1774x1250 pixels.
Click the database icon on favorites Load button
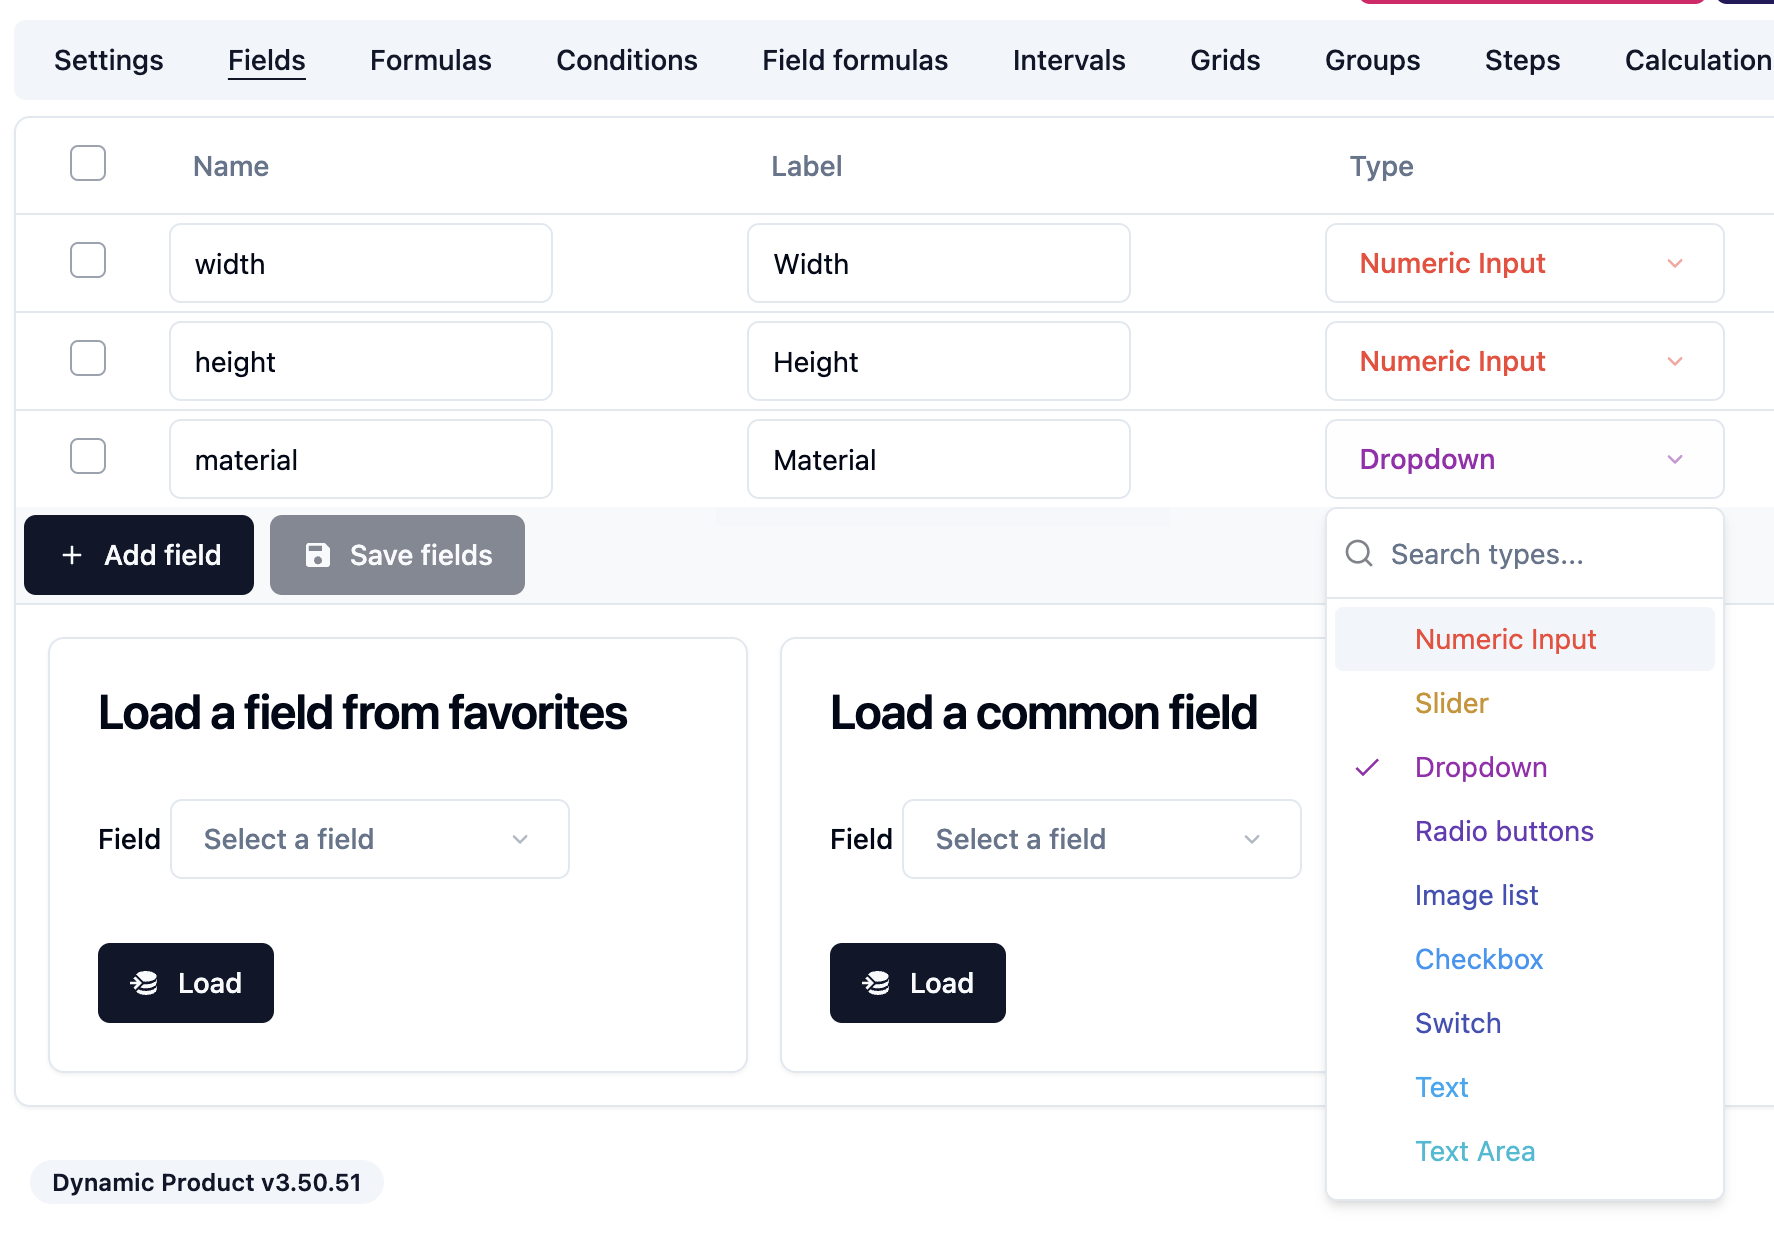point(146,983)
